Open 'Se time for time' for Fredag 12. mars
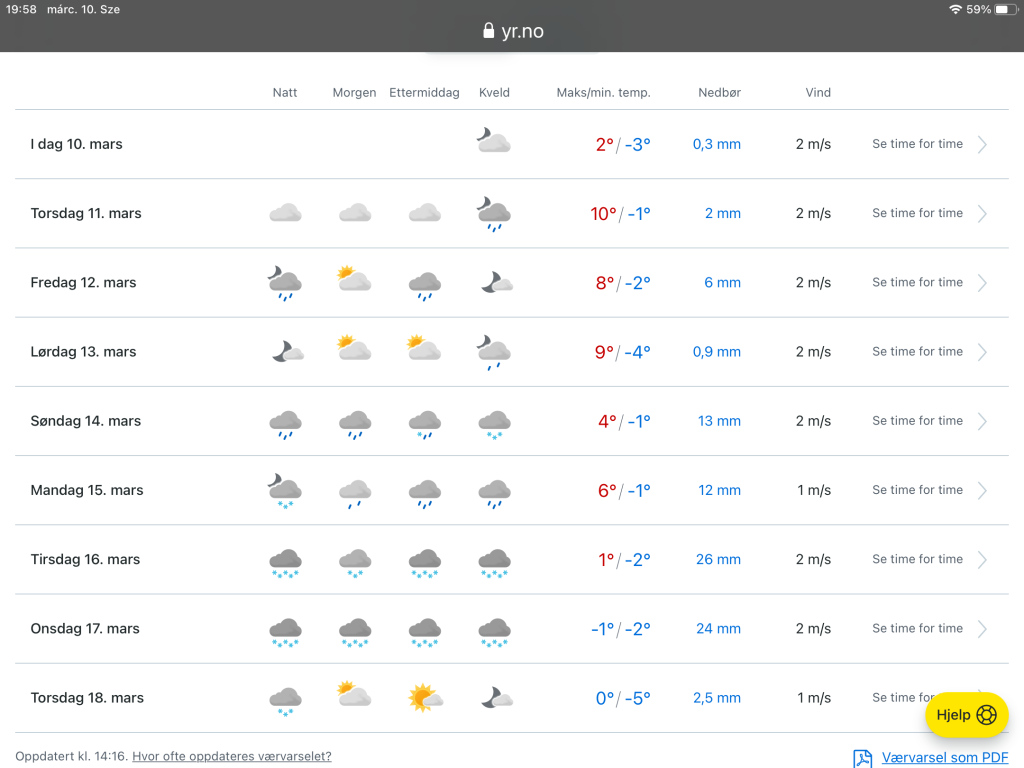Viewport: 1024px width, 768px height. click(x=917, y=283)
